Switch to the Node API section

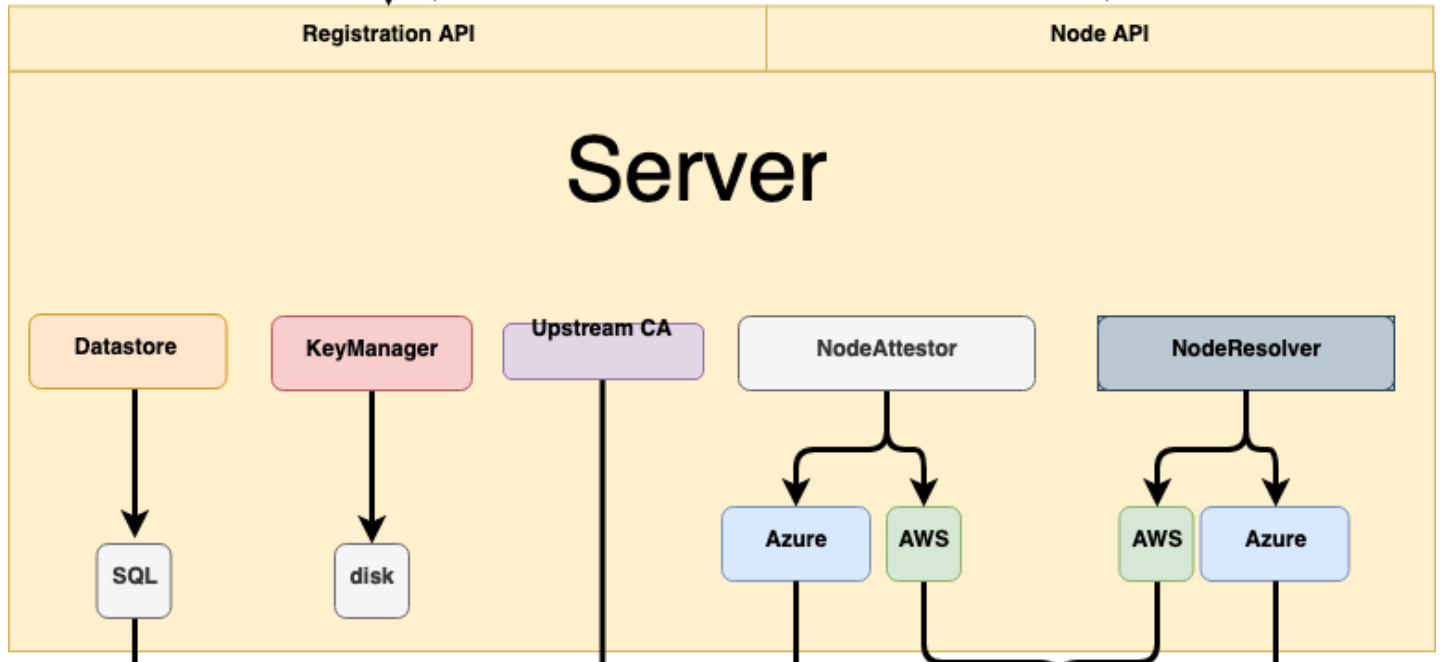[1098, 35]
